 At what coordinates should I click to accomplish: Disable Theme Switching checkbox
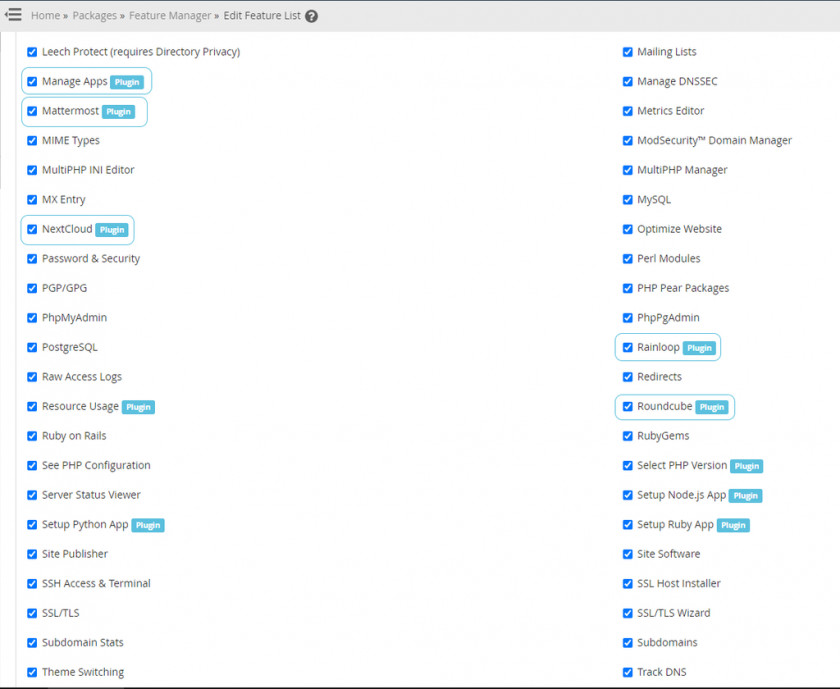coord(32,672)
